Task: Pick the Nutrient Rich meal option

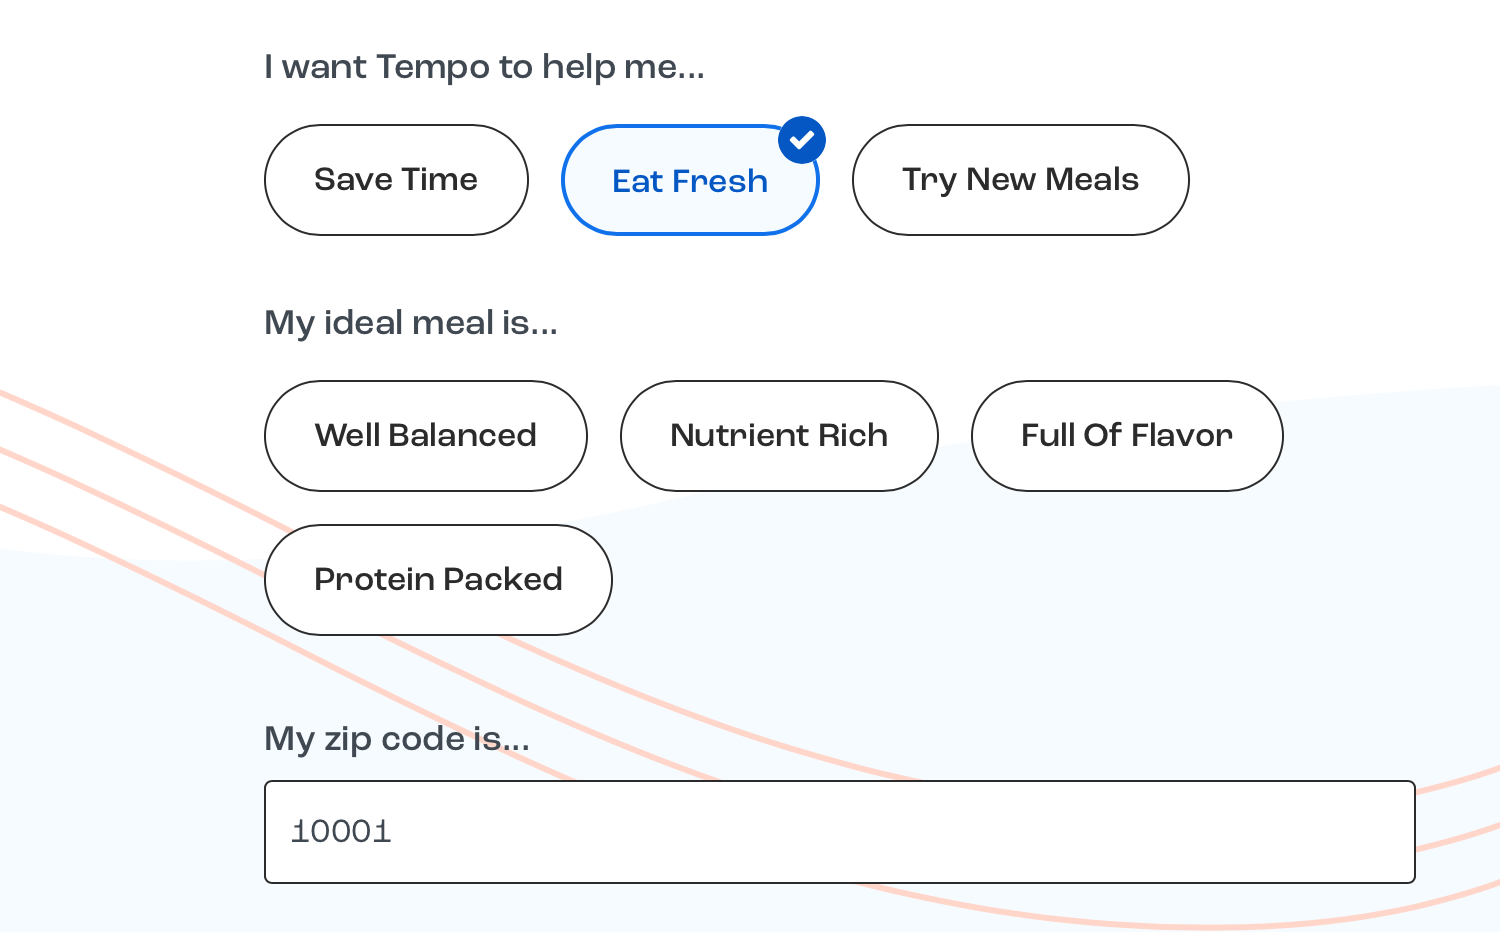Action: point(779,436)
